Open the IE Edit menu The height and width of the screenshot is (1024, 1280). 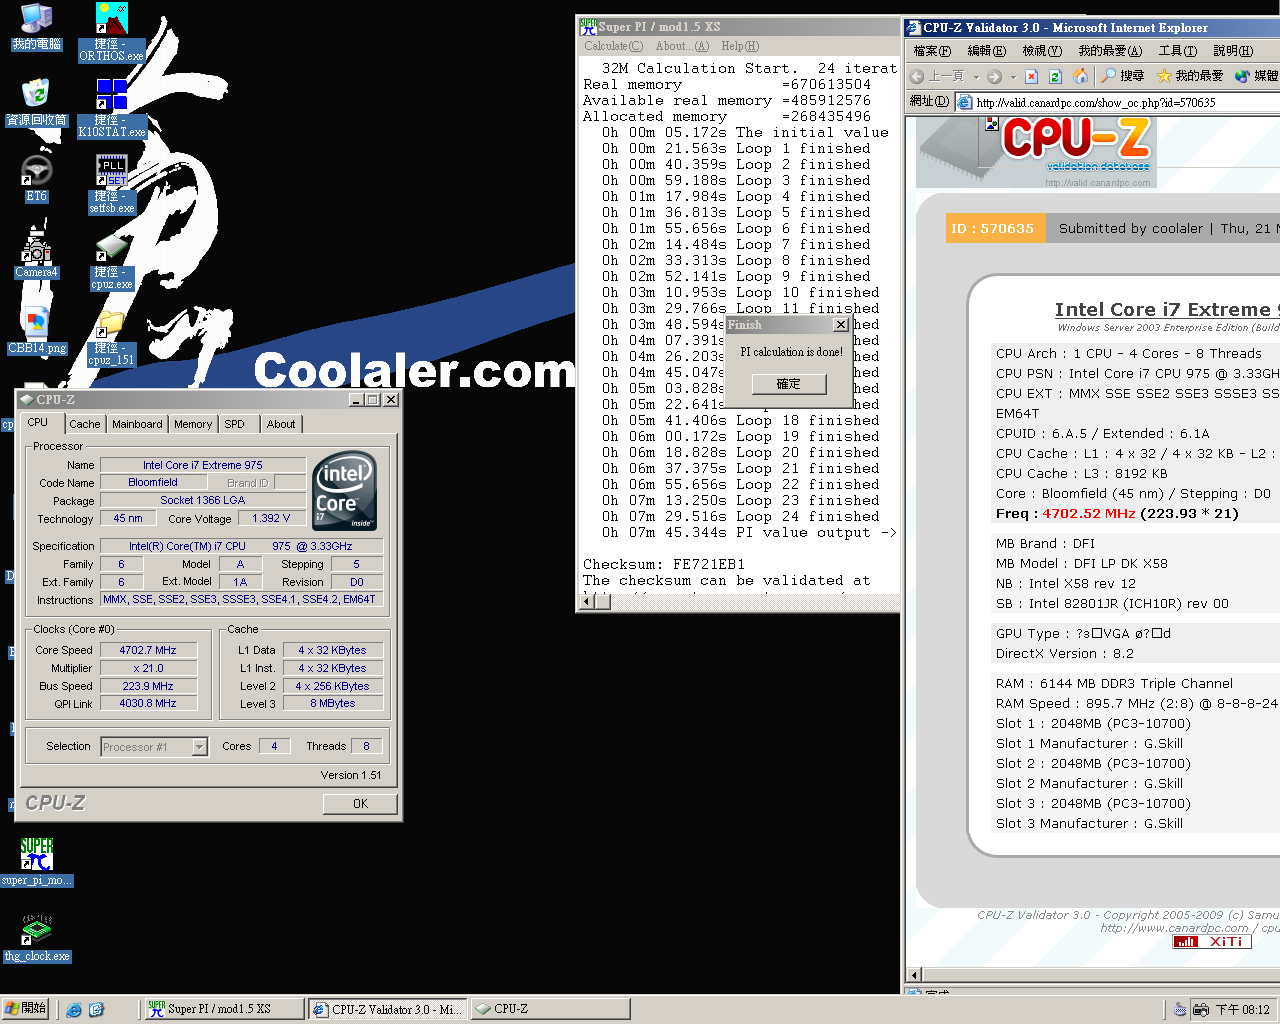pyautogui.click(x=986, y=51)
